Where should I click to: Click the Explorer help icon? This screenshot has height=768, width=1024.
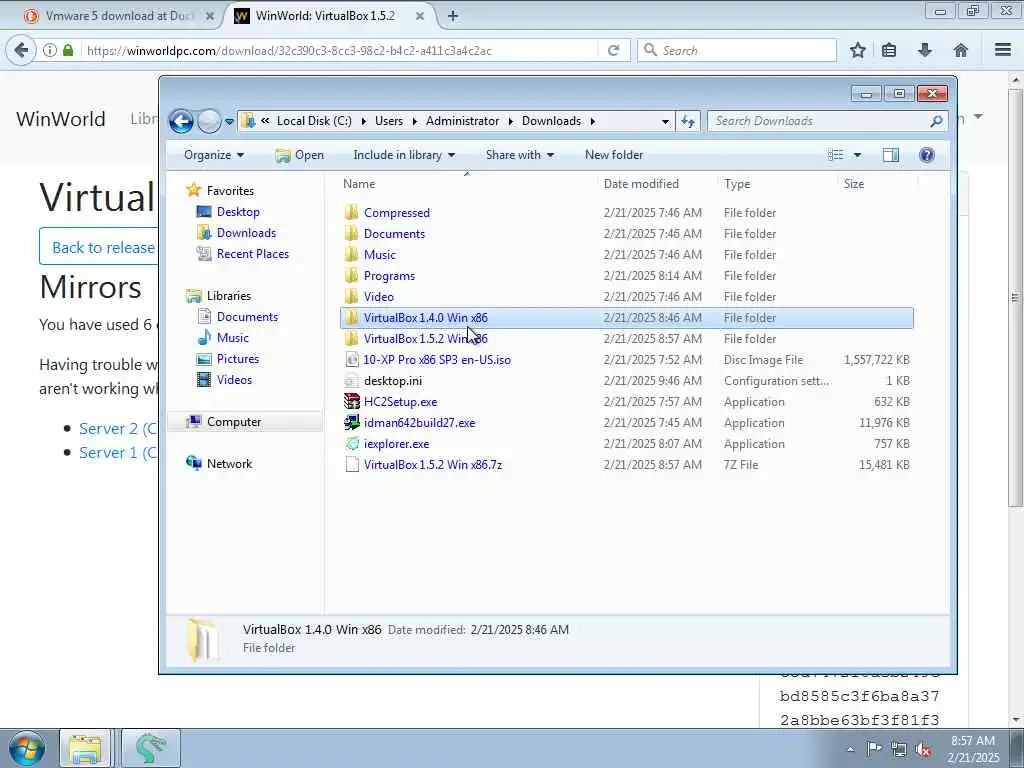coord(926,155)
